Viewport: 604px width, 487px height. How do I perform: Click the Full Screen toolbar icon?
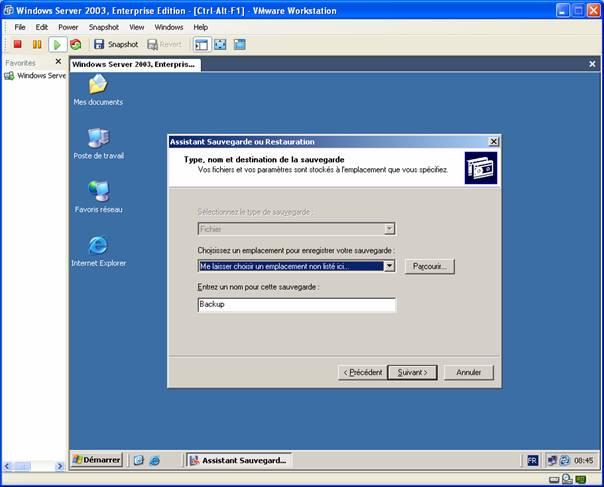[x=220, y=45]
